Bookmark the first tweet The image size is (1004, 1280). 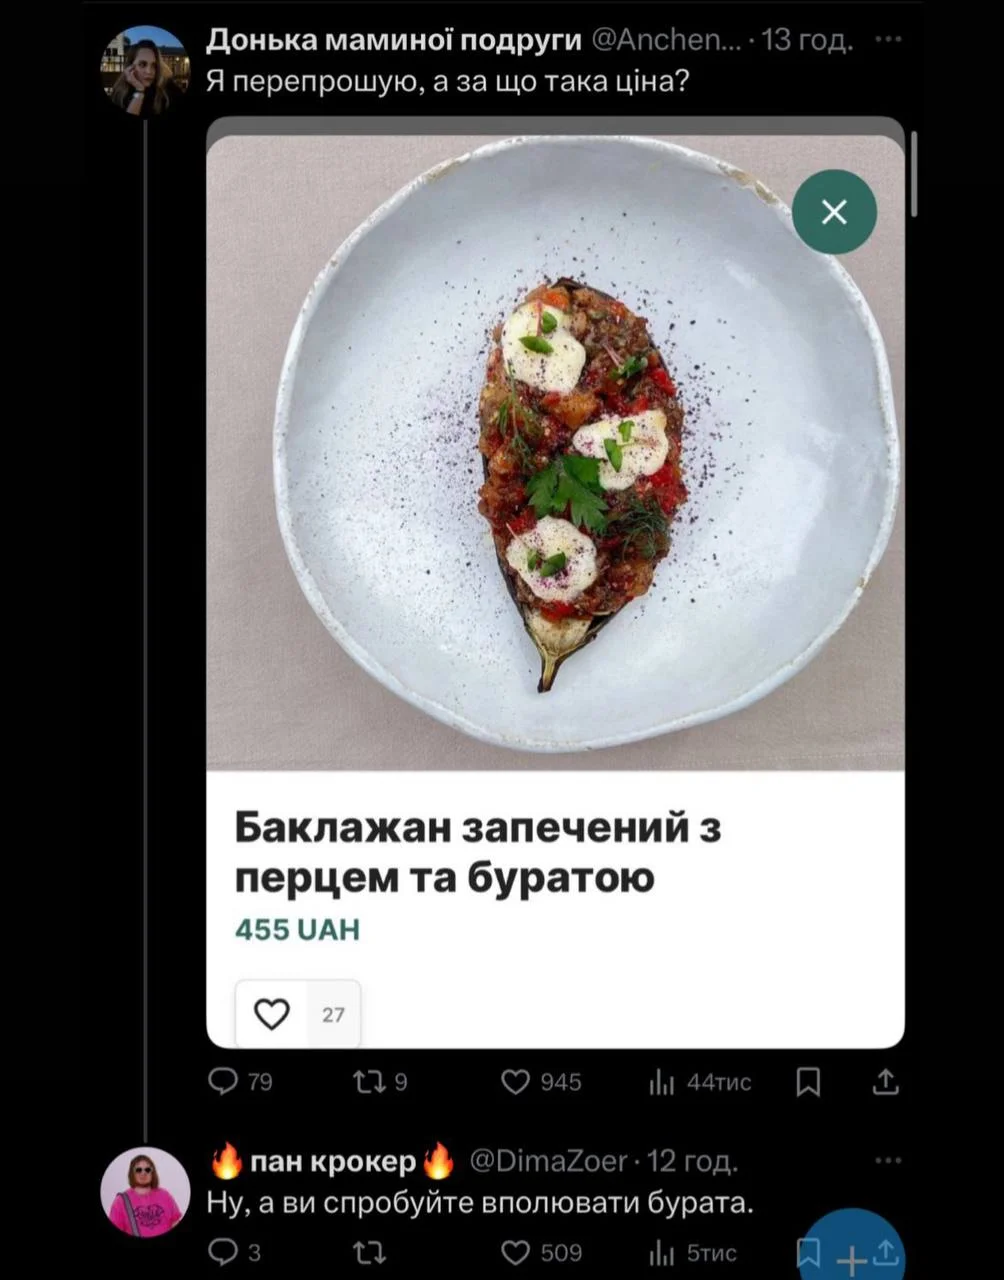coord(808,1082)
